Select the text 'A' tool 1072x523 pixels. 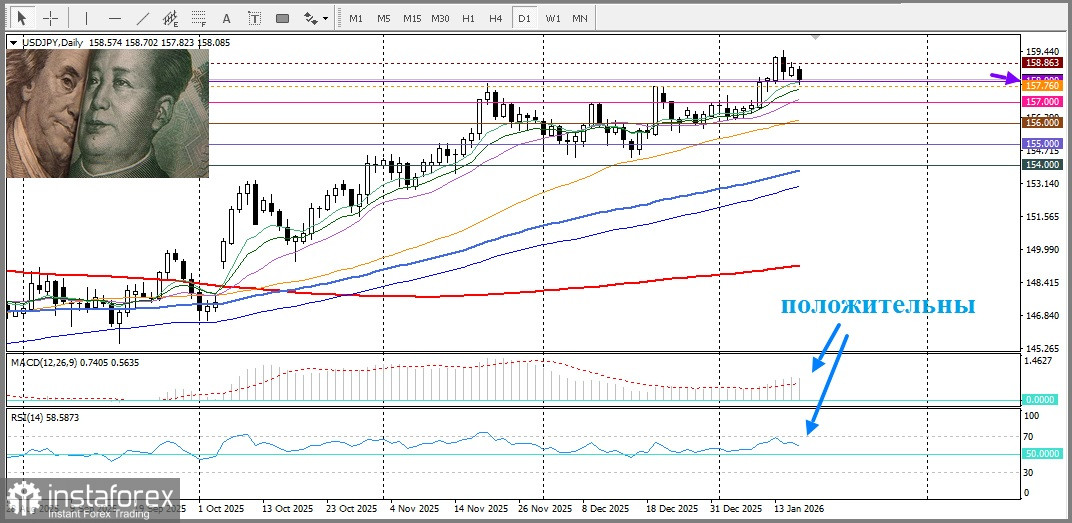click(x=227, y=18)
